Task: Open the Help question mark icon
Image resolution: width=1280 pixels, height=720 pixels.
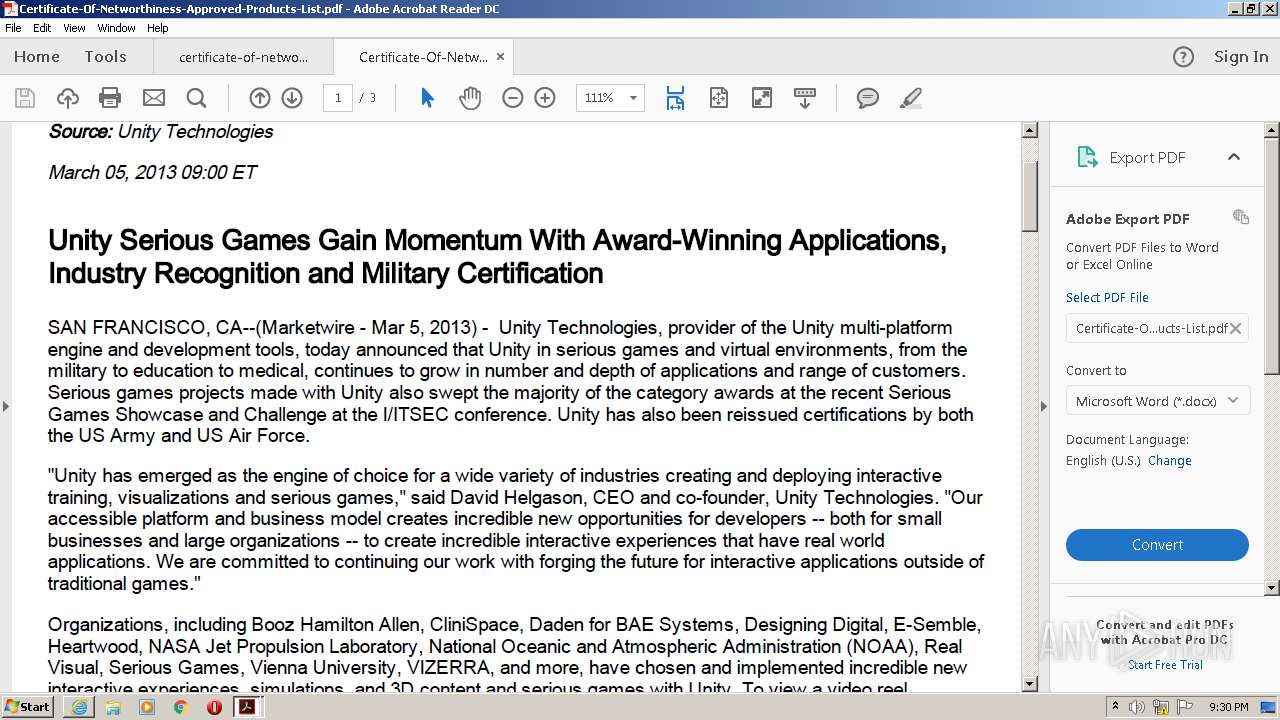Action: 1183,57
